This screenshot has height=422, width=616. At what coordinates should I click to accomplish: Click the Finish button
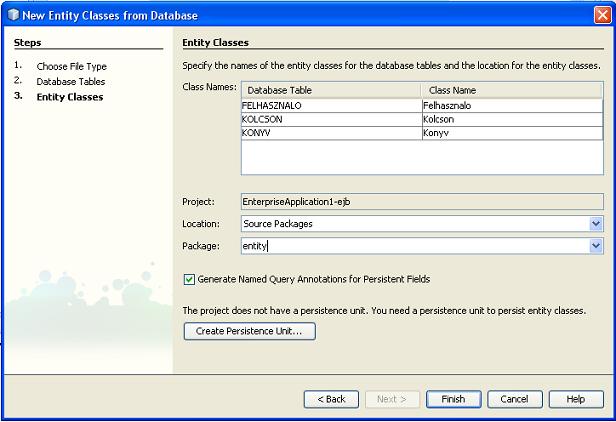[453, 399]
